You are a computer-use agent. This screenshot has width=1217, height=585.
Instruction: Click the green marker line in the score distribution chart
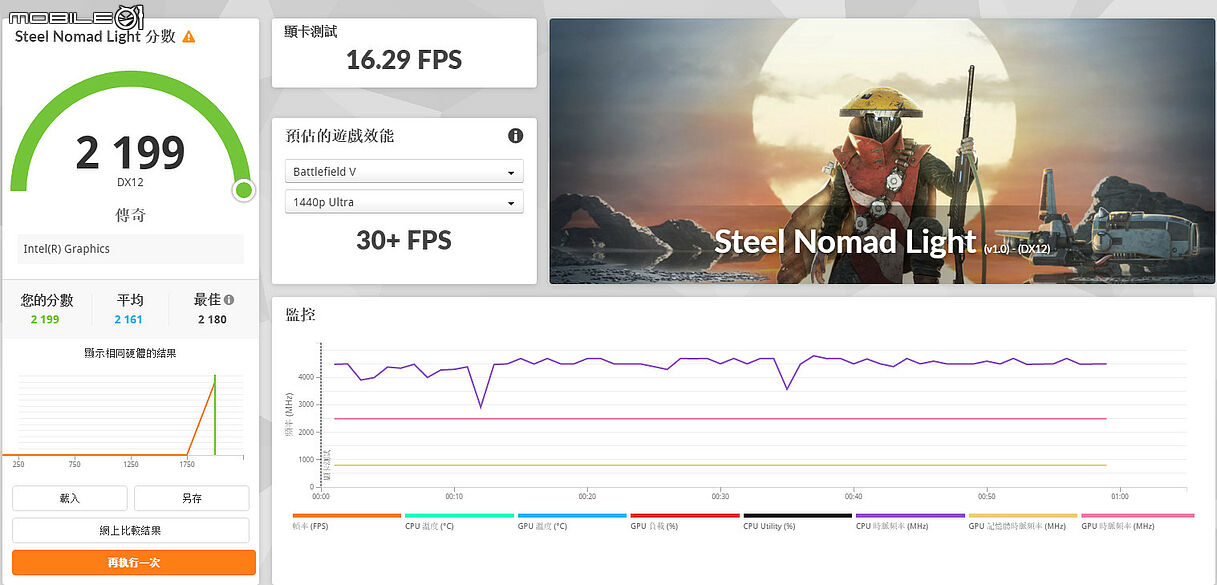(215, 416)
